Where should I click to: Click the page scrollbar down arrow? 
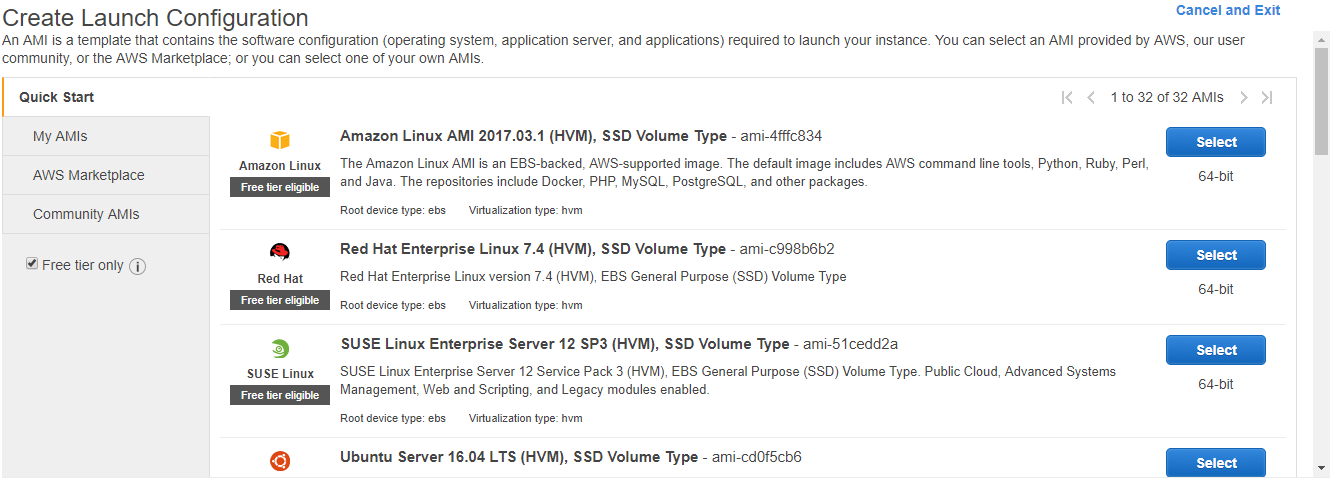click(x=1322, y=468)
